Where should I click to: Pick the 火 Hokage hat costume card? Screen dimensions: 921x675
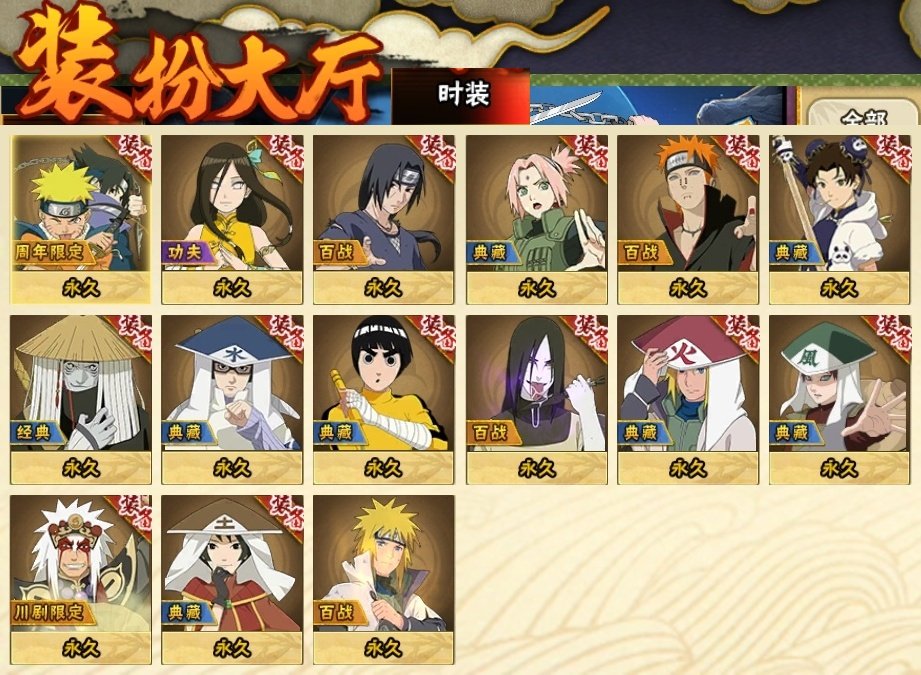pos(688,399)
